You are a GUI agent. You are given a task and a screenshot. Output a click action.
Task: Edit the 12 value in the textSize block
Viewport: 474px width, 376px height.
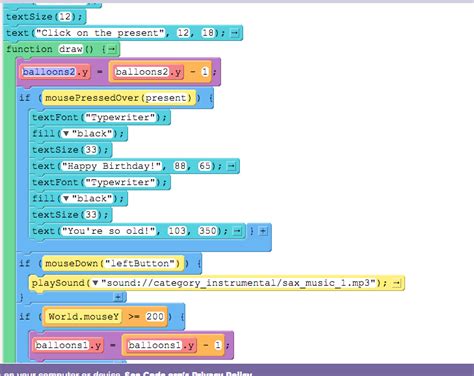click(x=65, y=17)
